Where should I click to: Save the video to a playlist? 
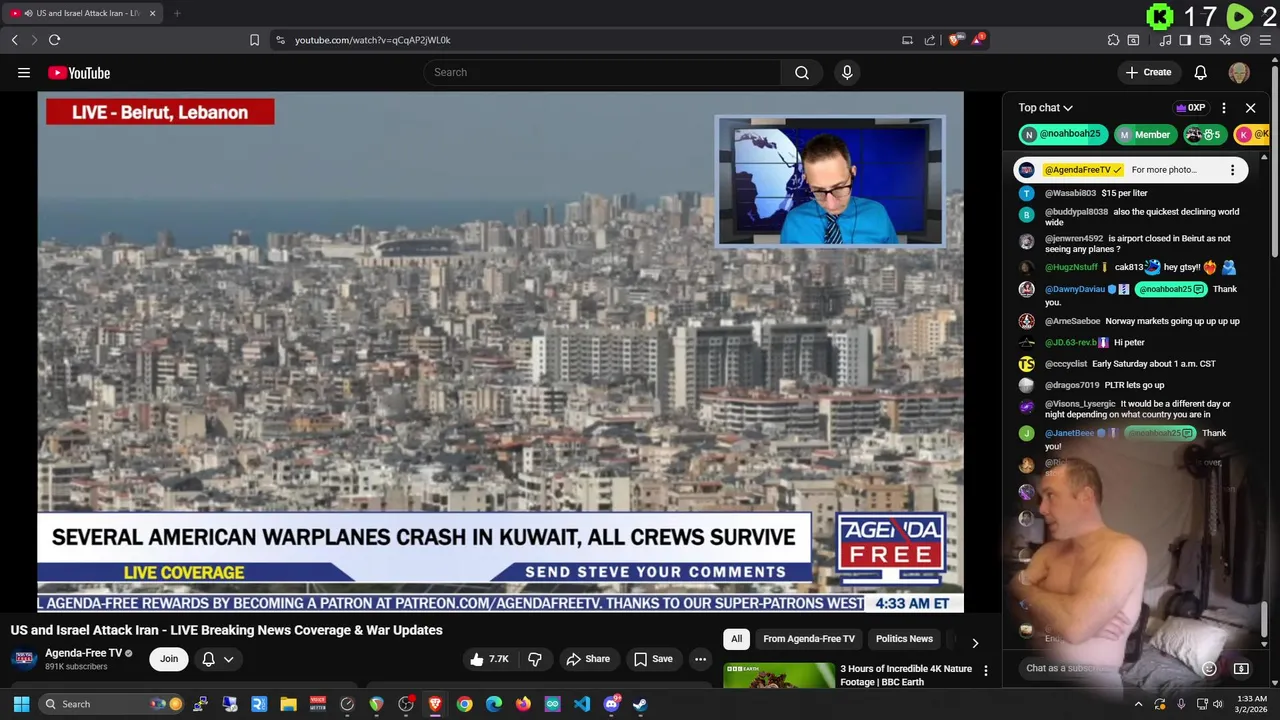click(x=653, y=659)
